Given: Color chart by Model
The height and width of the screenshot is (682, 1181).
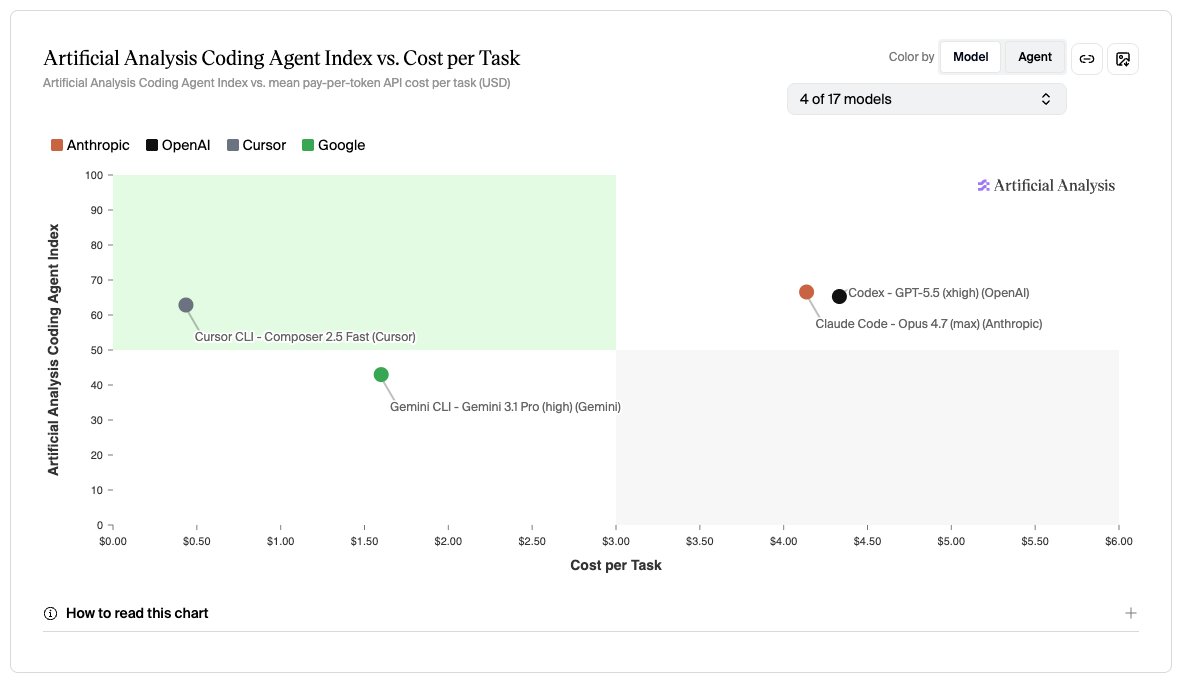Looking at the screenshot, I should pyautogui.click(x=970, y=57).
